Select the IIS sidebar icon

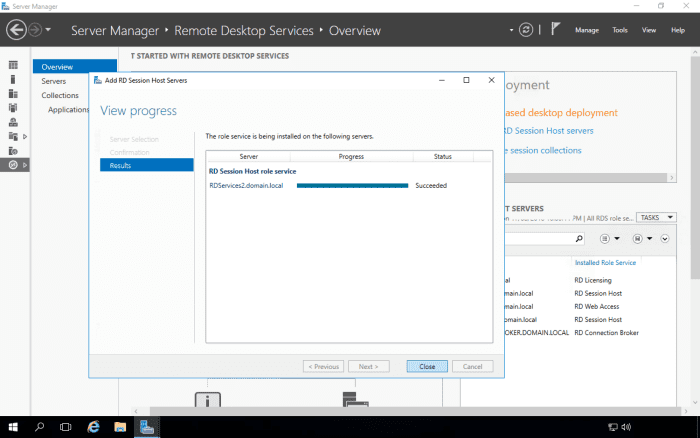pos(13,151)
